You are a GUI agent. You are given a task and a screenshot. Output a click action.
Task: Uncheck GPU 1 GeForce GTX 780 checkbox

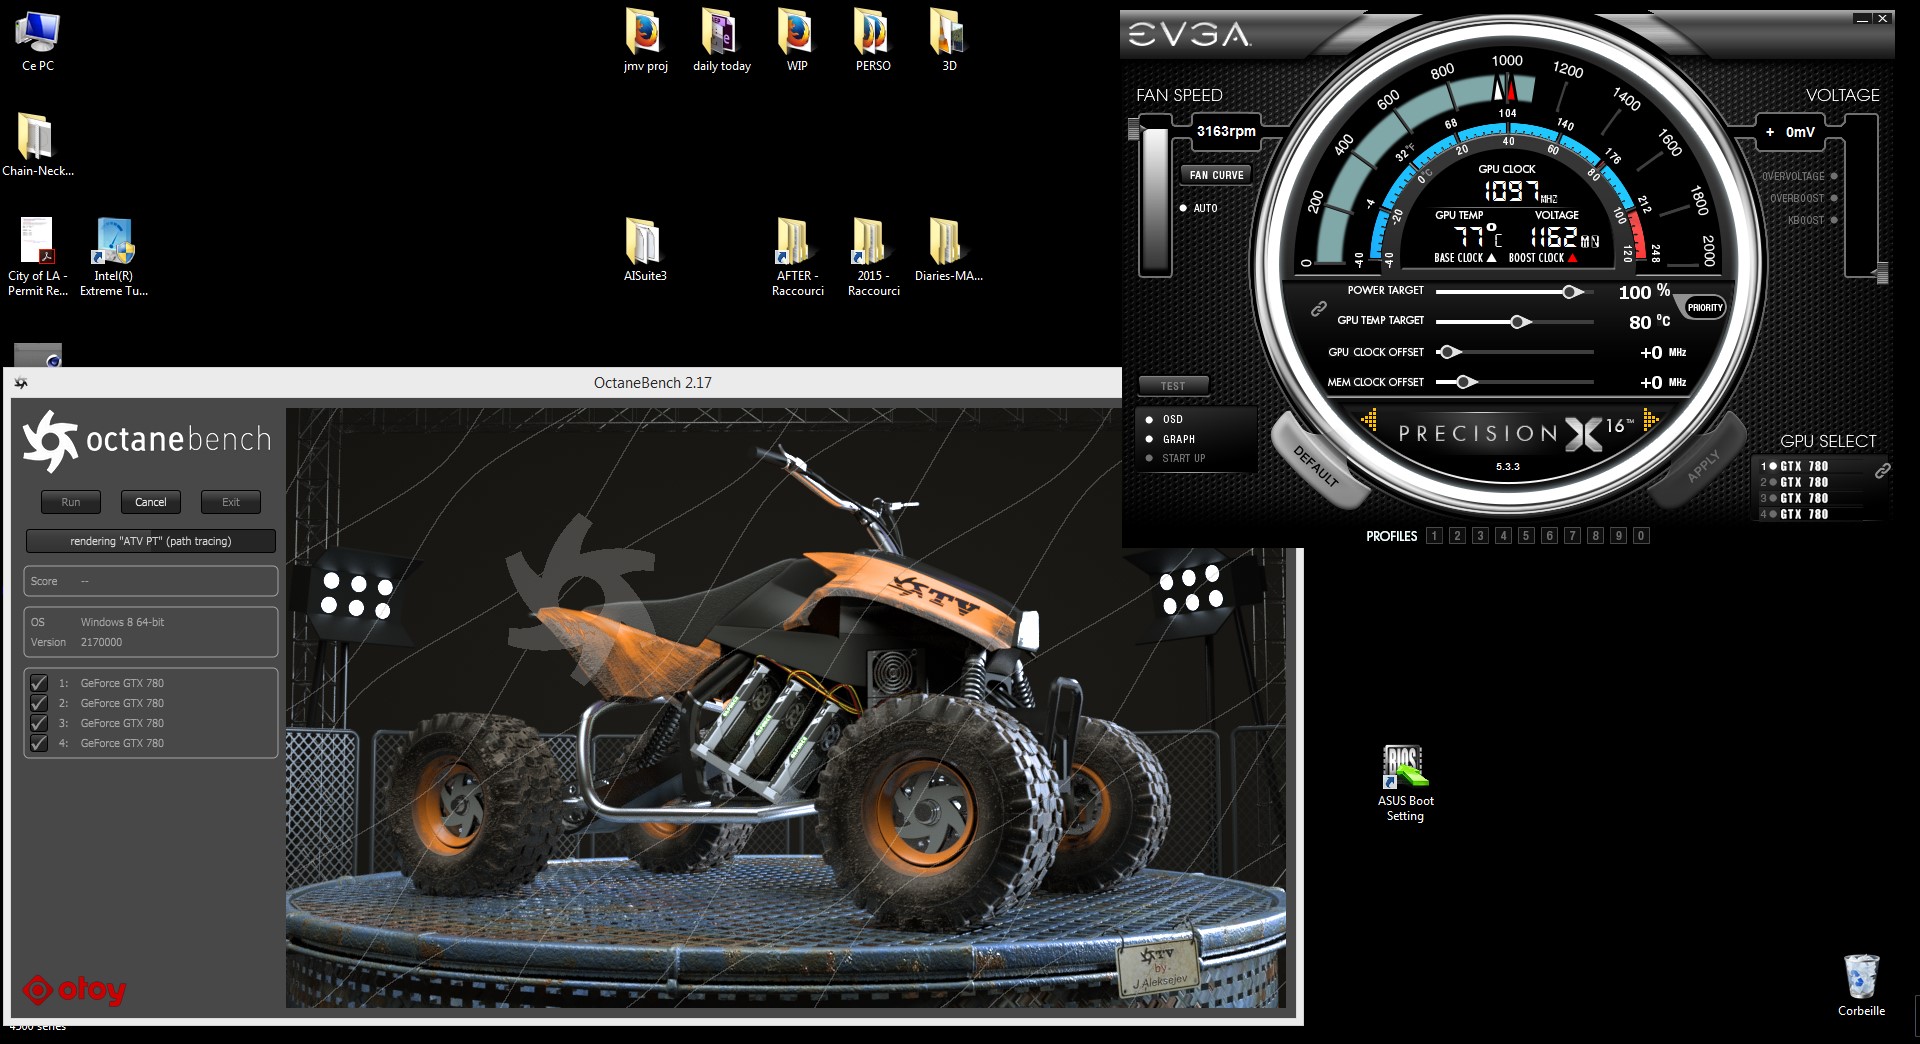[x=39, y=683]
